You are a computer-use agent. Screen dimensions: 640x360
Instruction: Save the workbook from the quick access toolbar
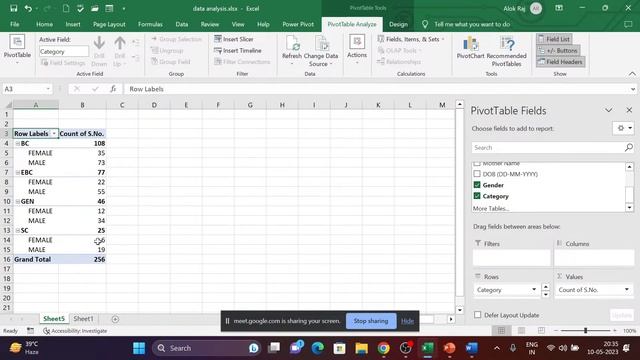point(13,8)
